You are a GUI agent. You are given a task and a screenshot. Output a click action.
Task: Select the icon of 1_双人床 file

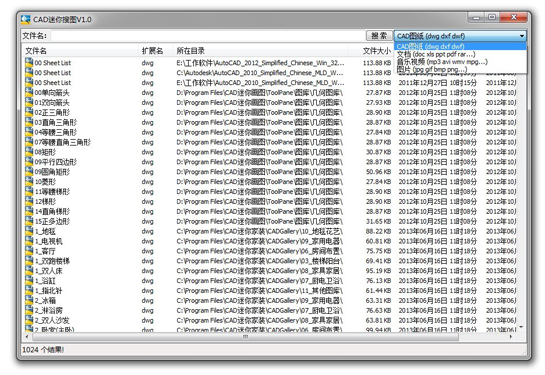[x=29, y=271]
